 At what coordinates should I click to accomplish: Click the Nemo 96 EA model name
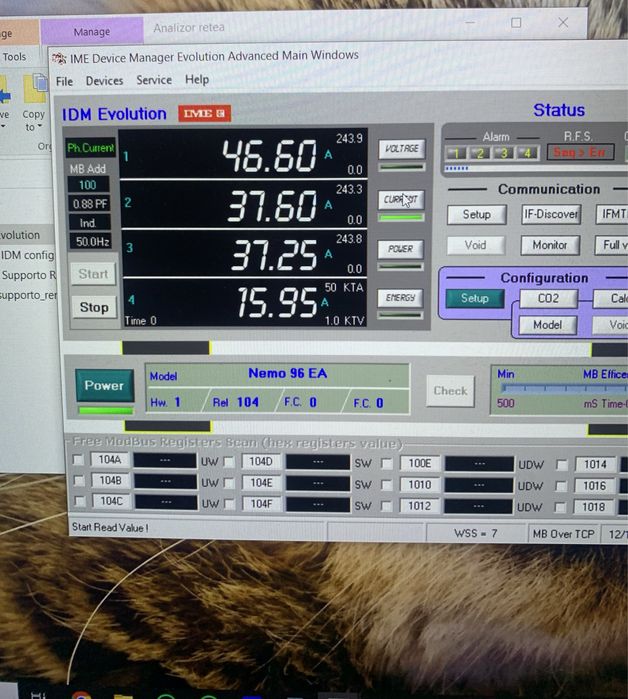(x=287, y=374)
